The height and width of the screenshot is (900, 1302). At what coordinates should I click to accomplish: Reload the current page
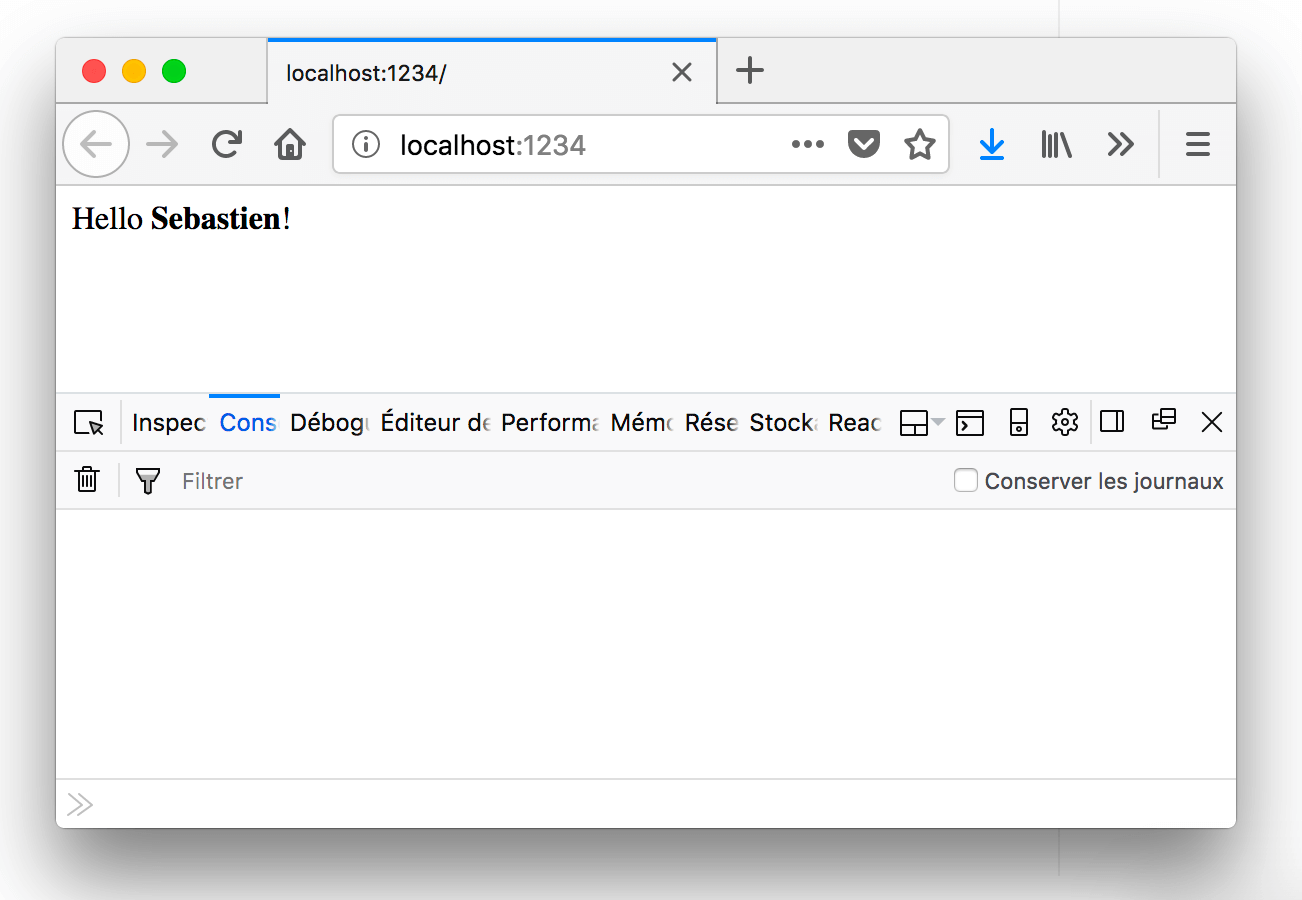pyautogui.click(x=227, y=145)
